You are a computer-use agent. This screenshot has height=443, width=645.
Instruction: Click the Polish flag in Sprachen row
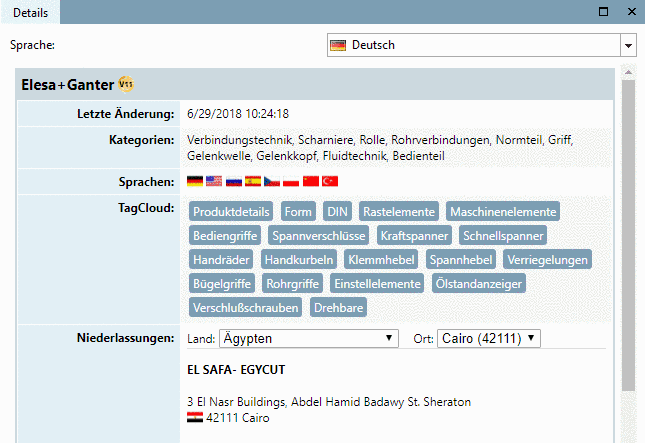[291, 181]
